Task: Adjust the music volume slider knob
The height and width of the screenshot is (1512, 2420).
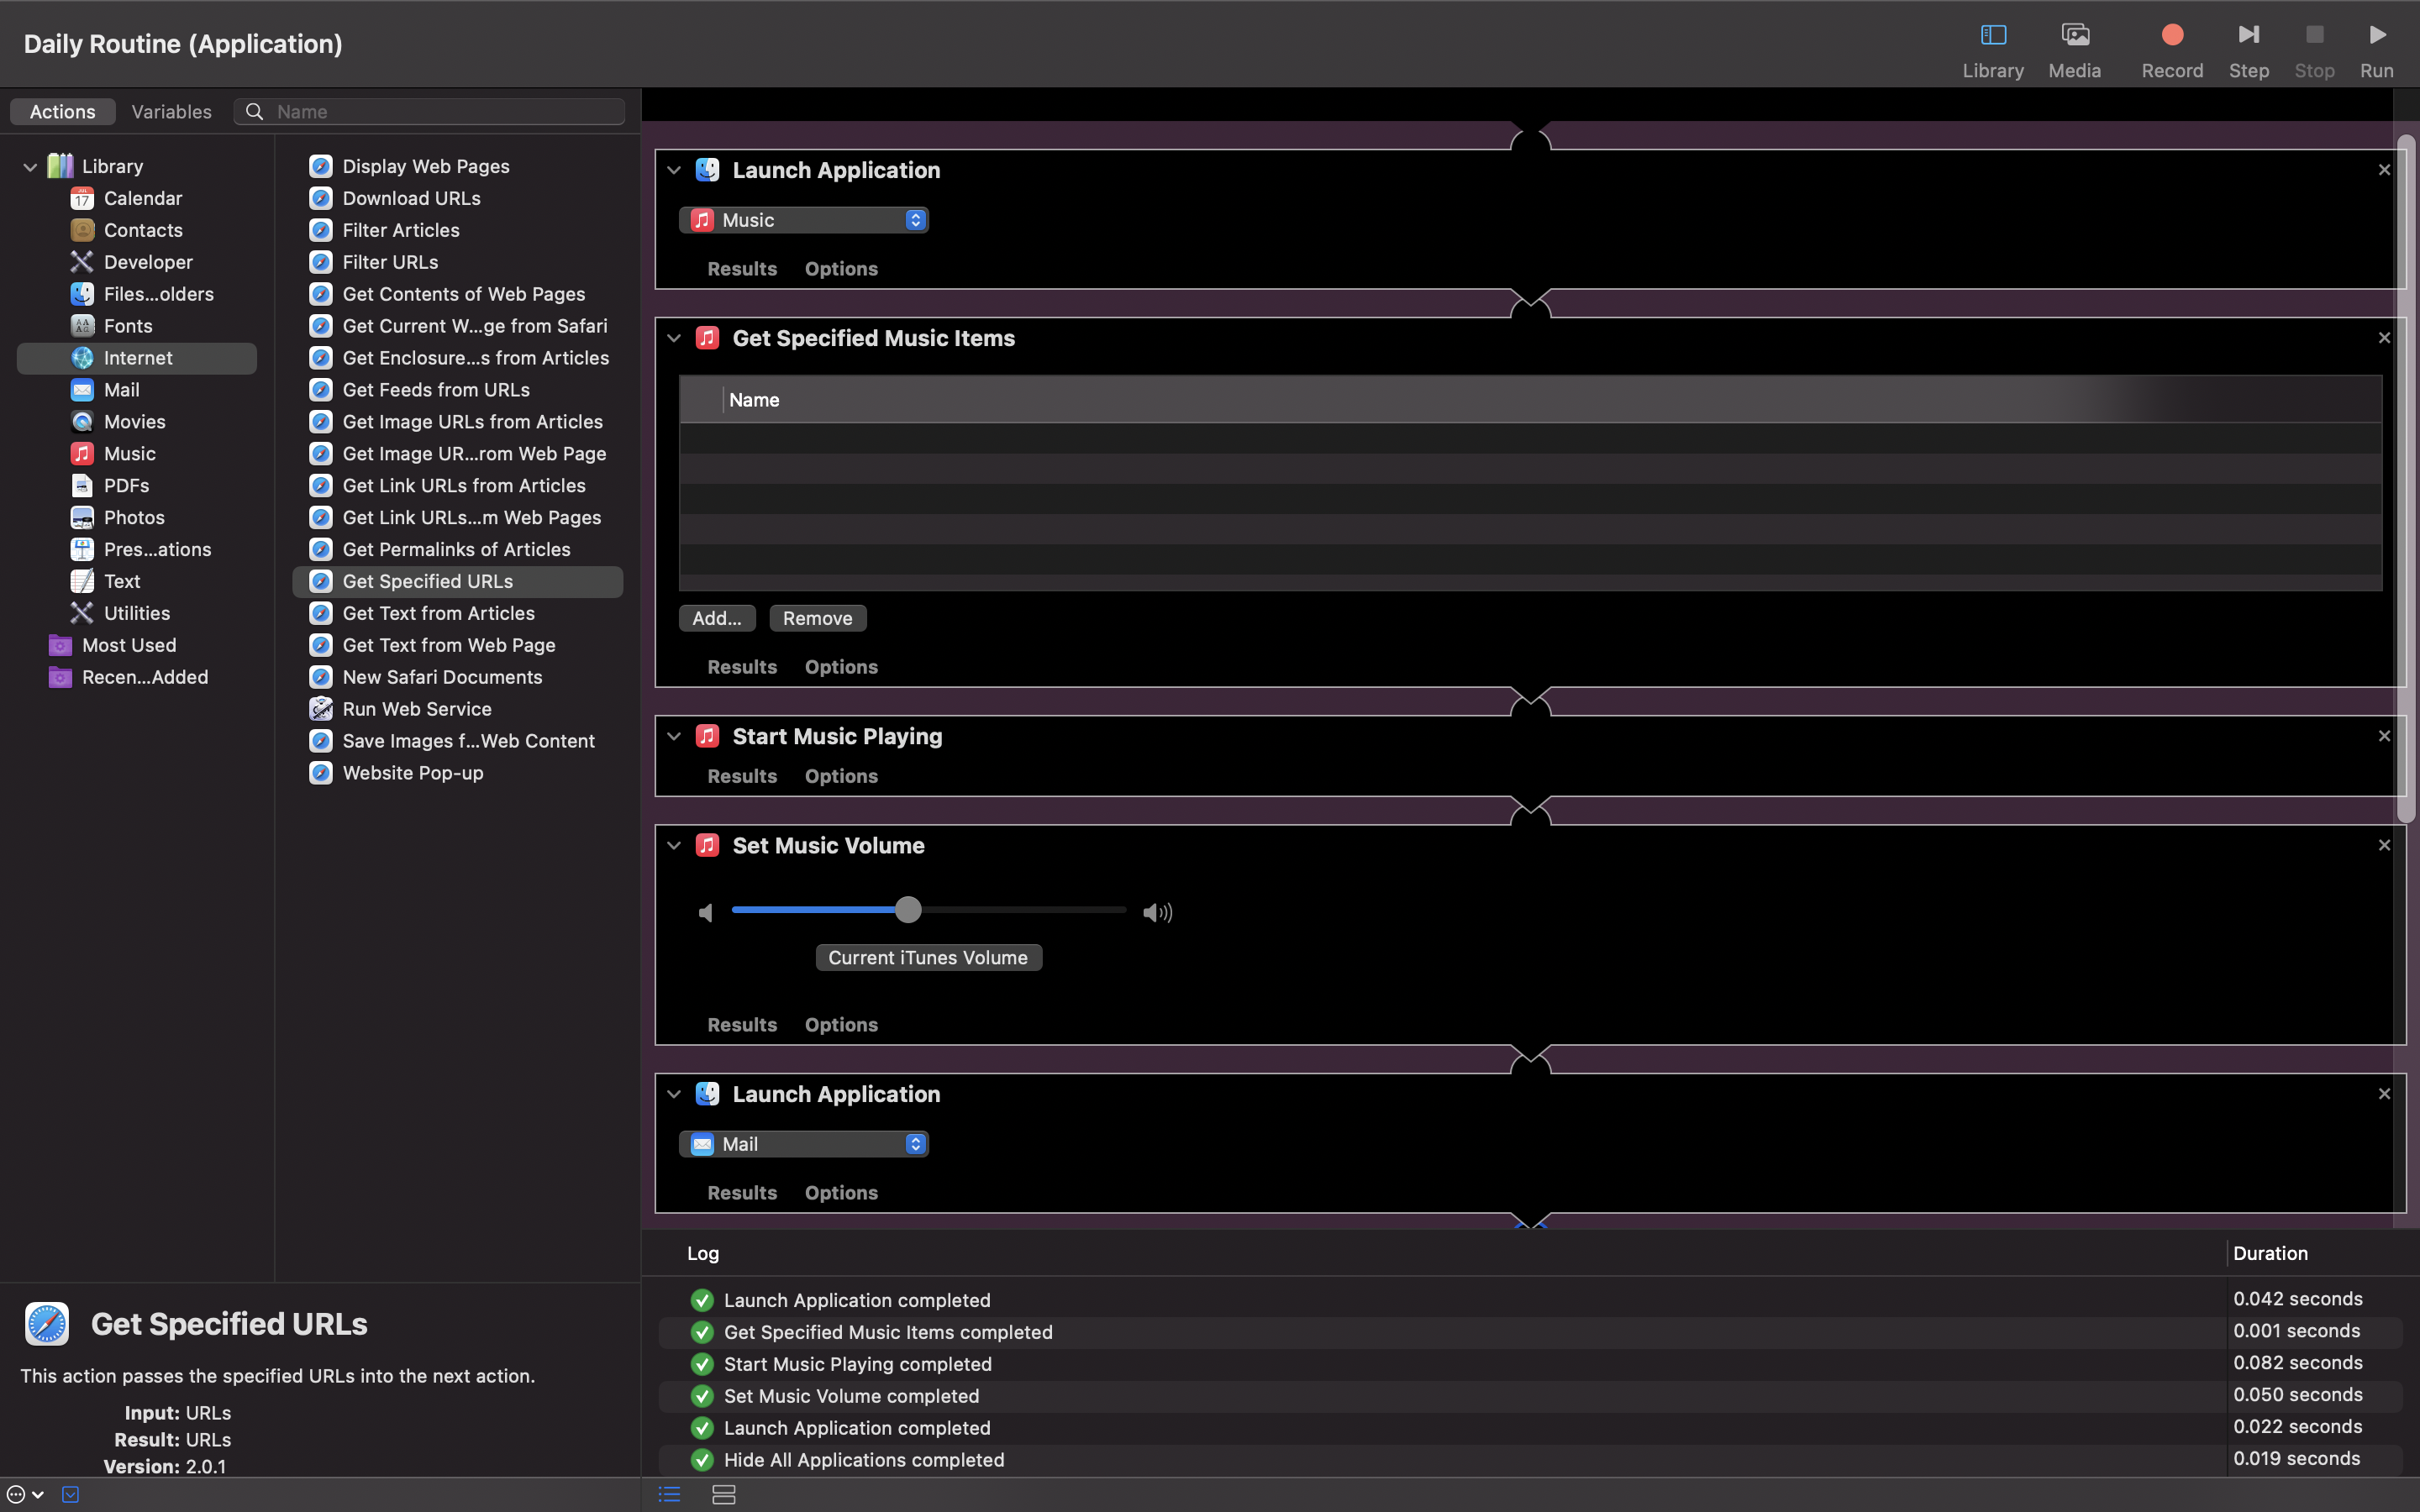Action: click(907, 910)
